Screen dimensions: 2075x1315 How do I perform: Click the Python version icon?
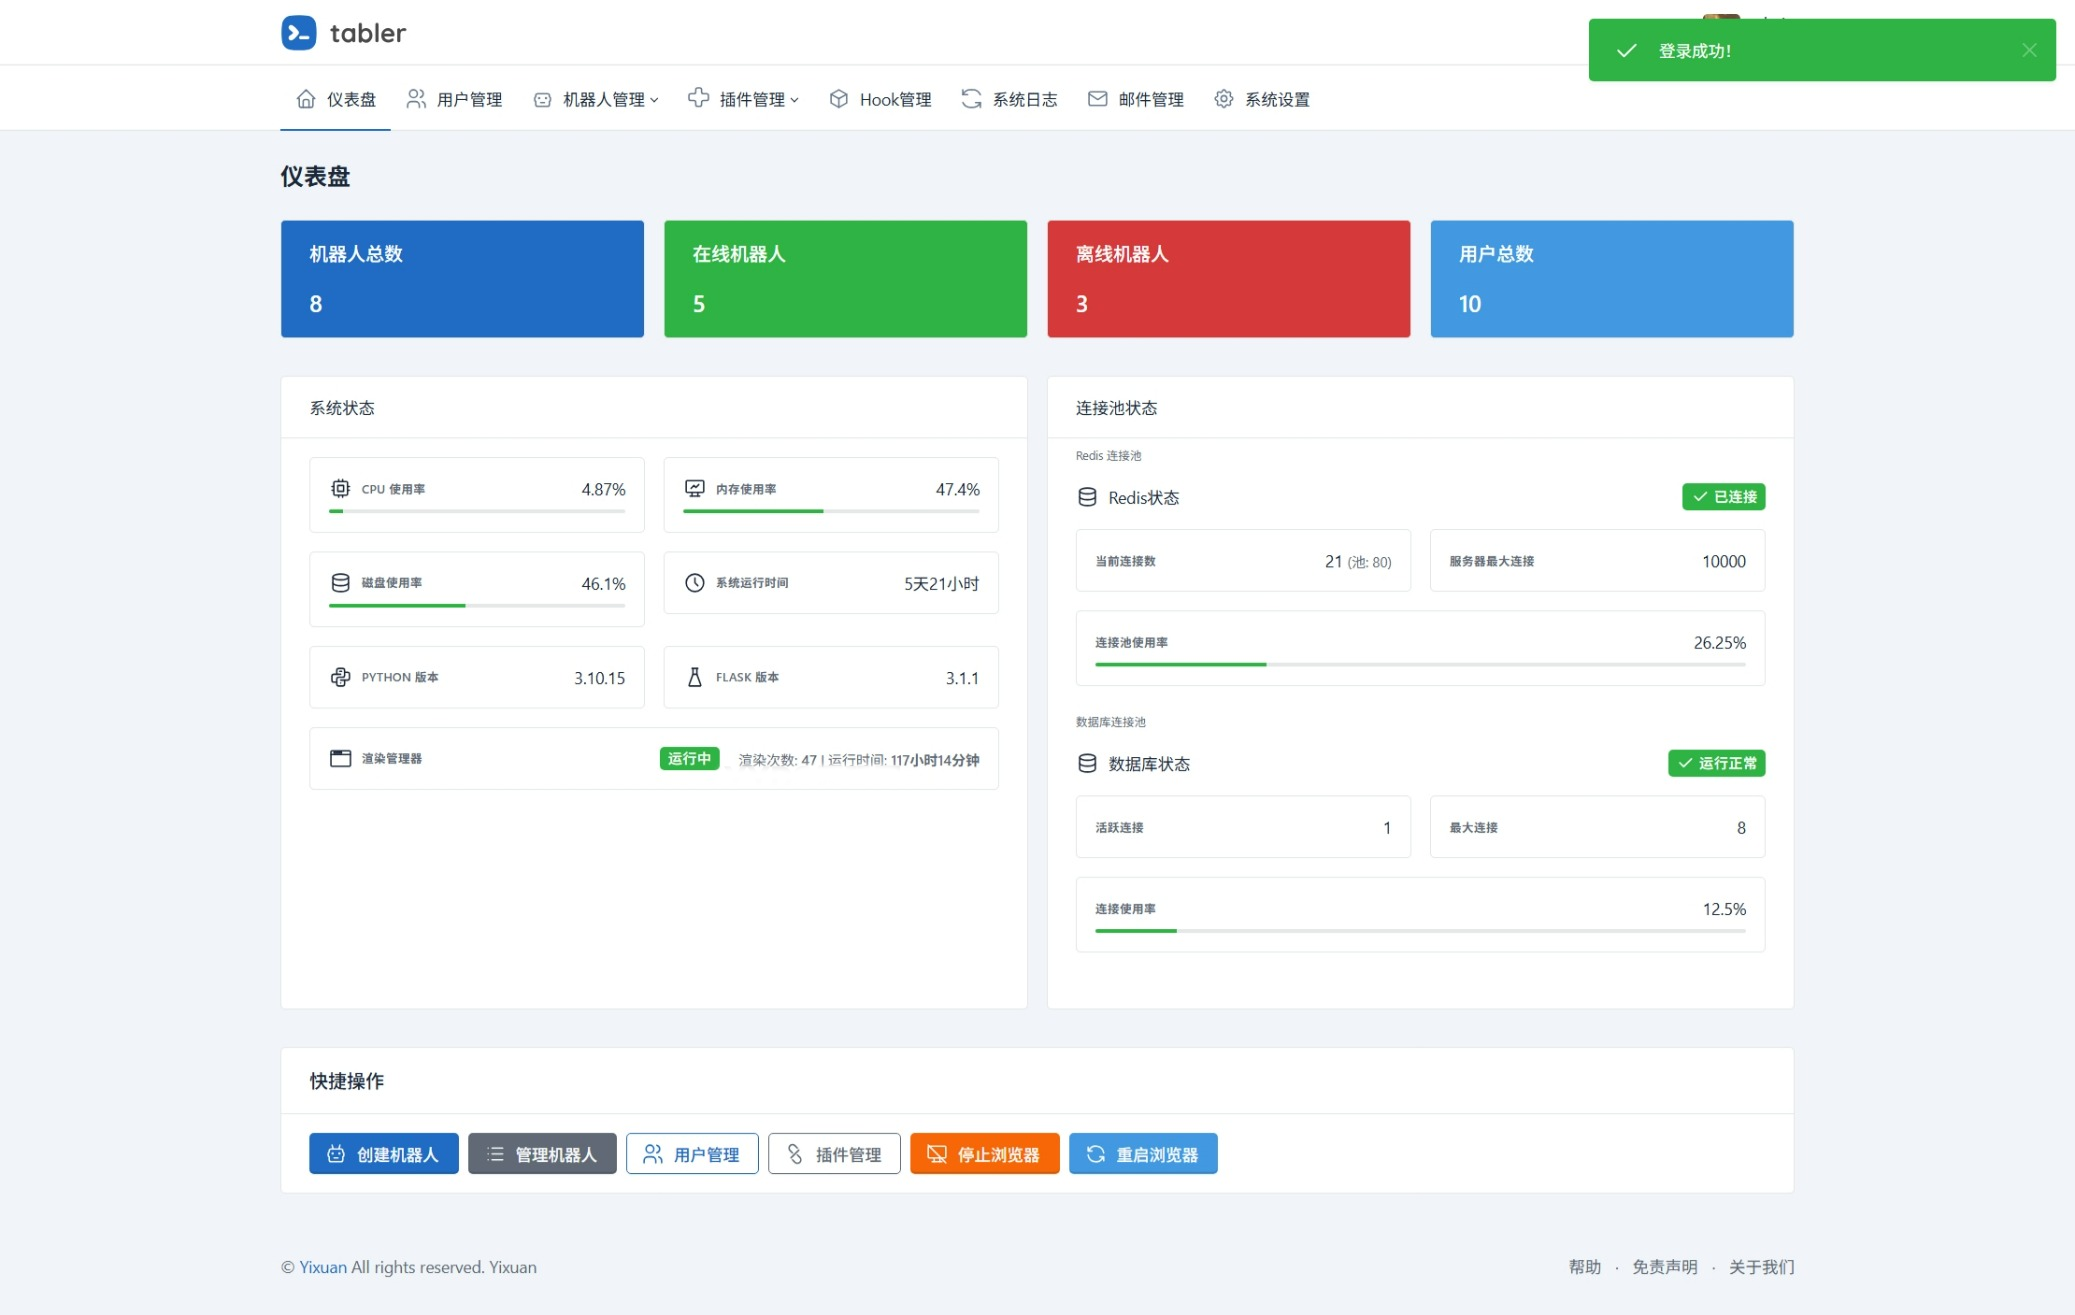(x=340, y=677)
